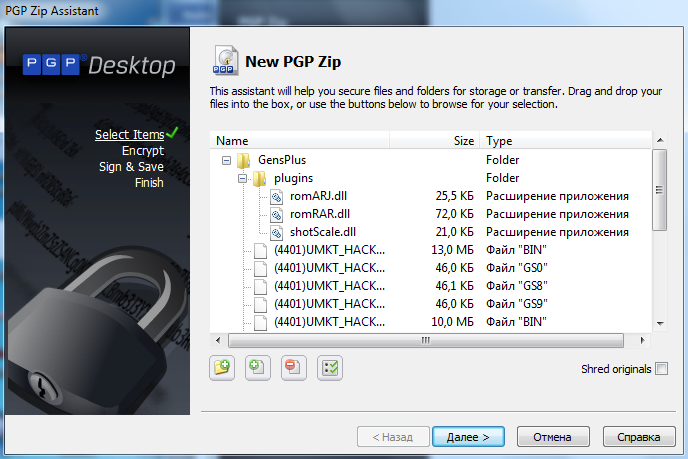Select the shotScale.dll file name
688x459 pixels.
click(322, 232)
